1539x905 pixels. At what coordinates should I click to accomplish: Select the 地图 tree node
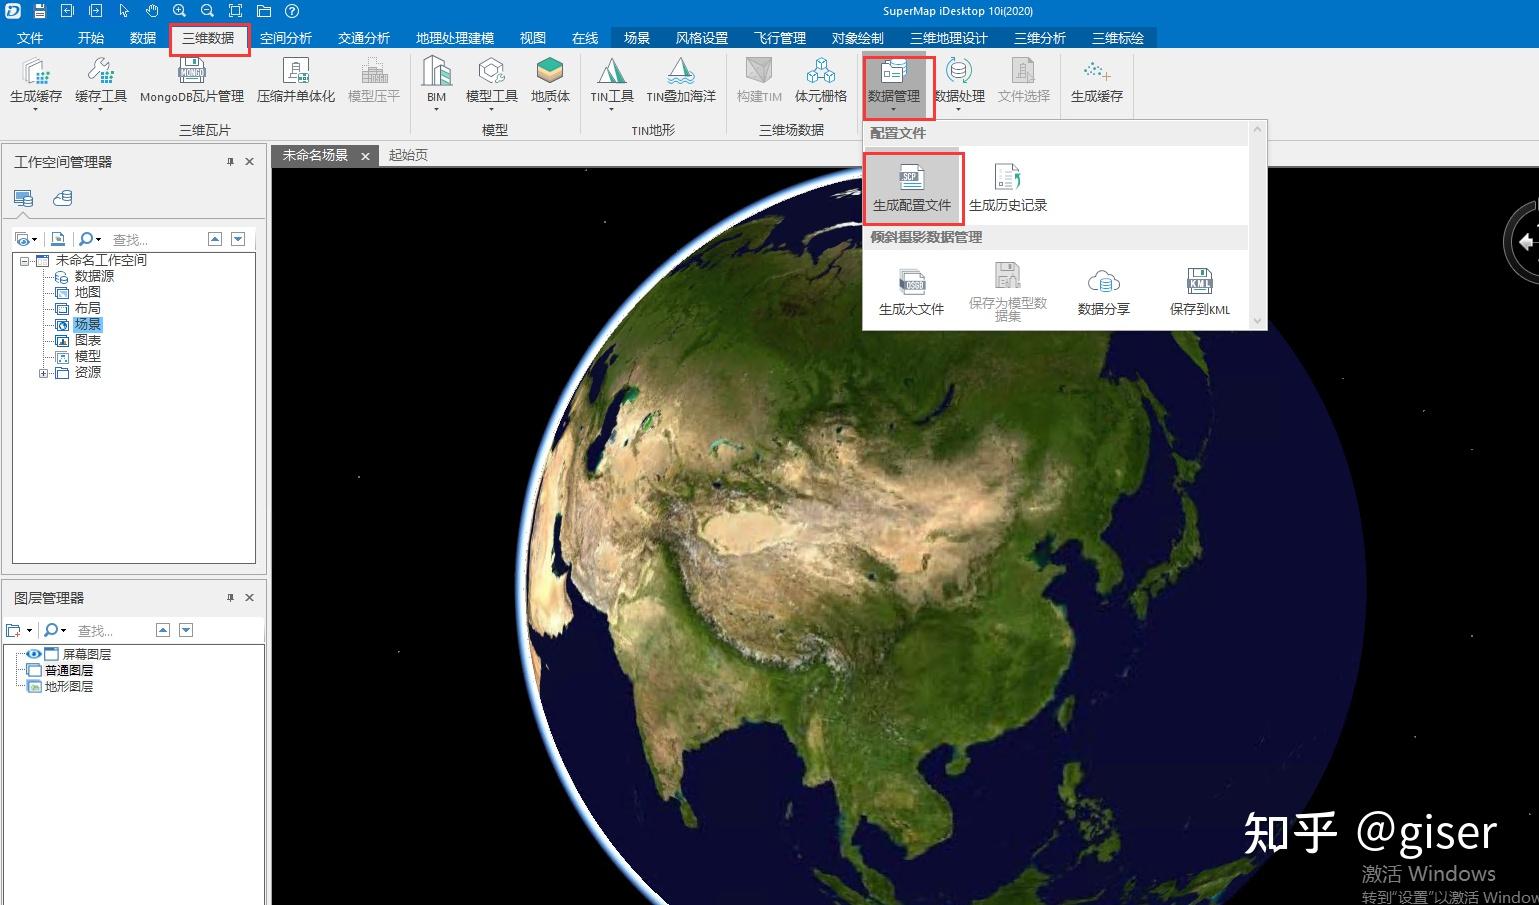(88, 292)
